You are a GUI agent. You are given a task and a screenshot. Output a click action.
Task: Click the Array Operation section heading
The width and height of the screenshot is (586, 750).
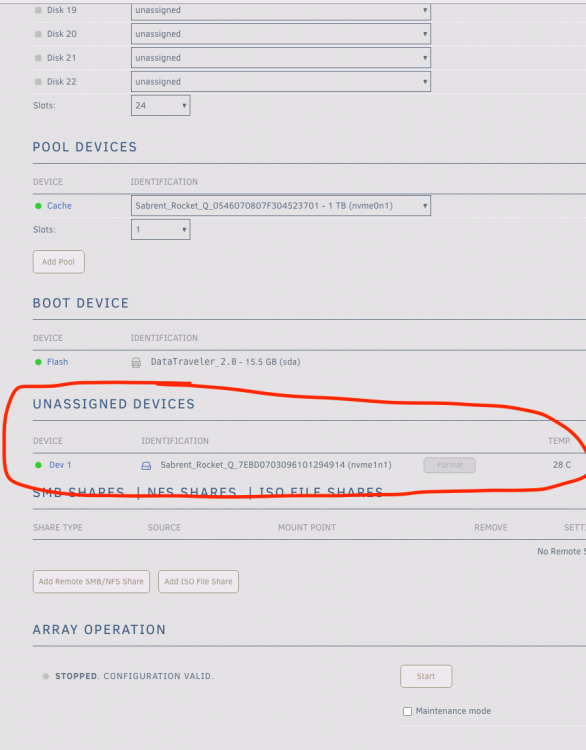(99, 629)
